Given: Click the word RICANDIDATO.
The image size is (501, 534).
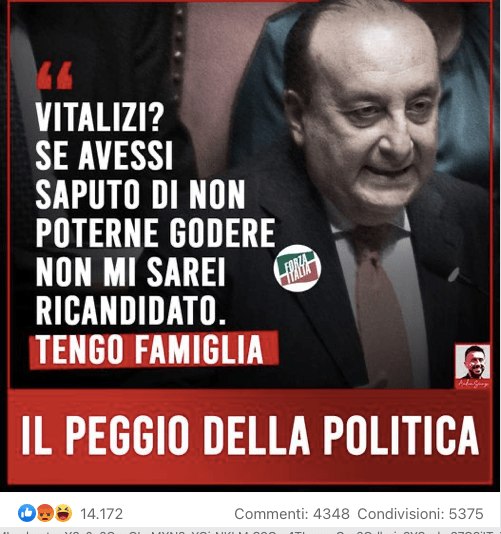Looking at the screenshot, I should [131, 310].
